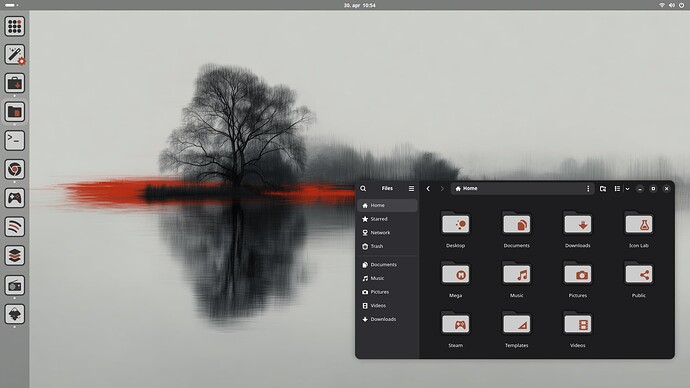Go back in Files navigation
Viewport: 690px width, 388px height.
(x=428, y=188)
